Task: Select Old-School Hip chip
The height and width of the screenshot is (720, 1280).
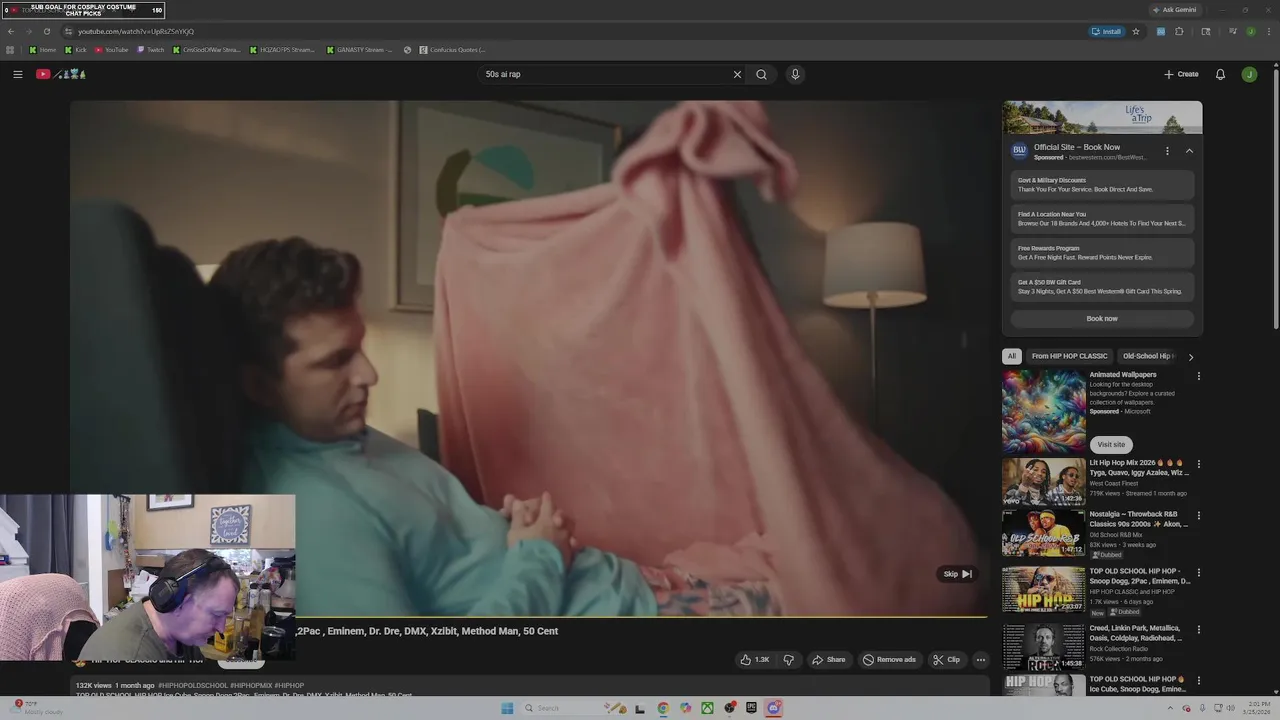Action: click(x=1147, y=356)
